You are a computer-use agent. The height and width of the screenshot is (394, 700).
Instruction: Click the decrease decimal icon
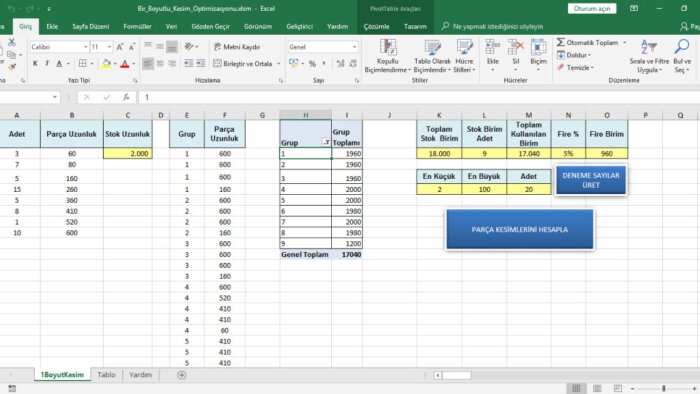(353, 64)
